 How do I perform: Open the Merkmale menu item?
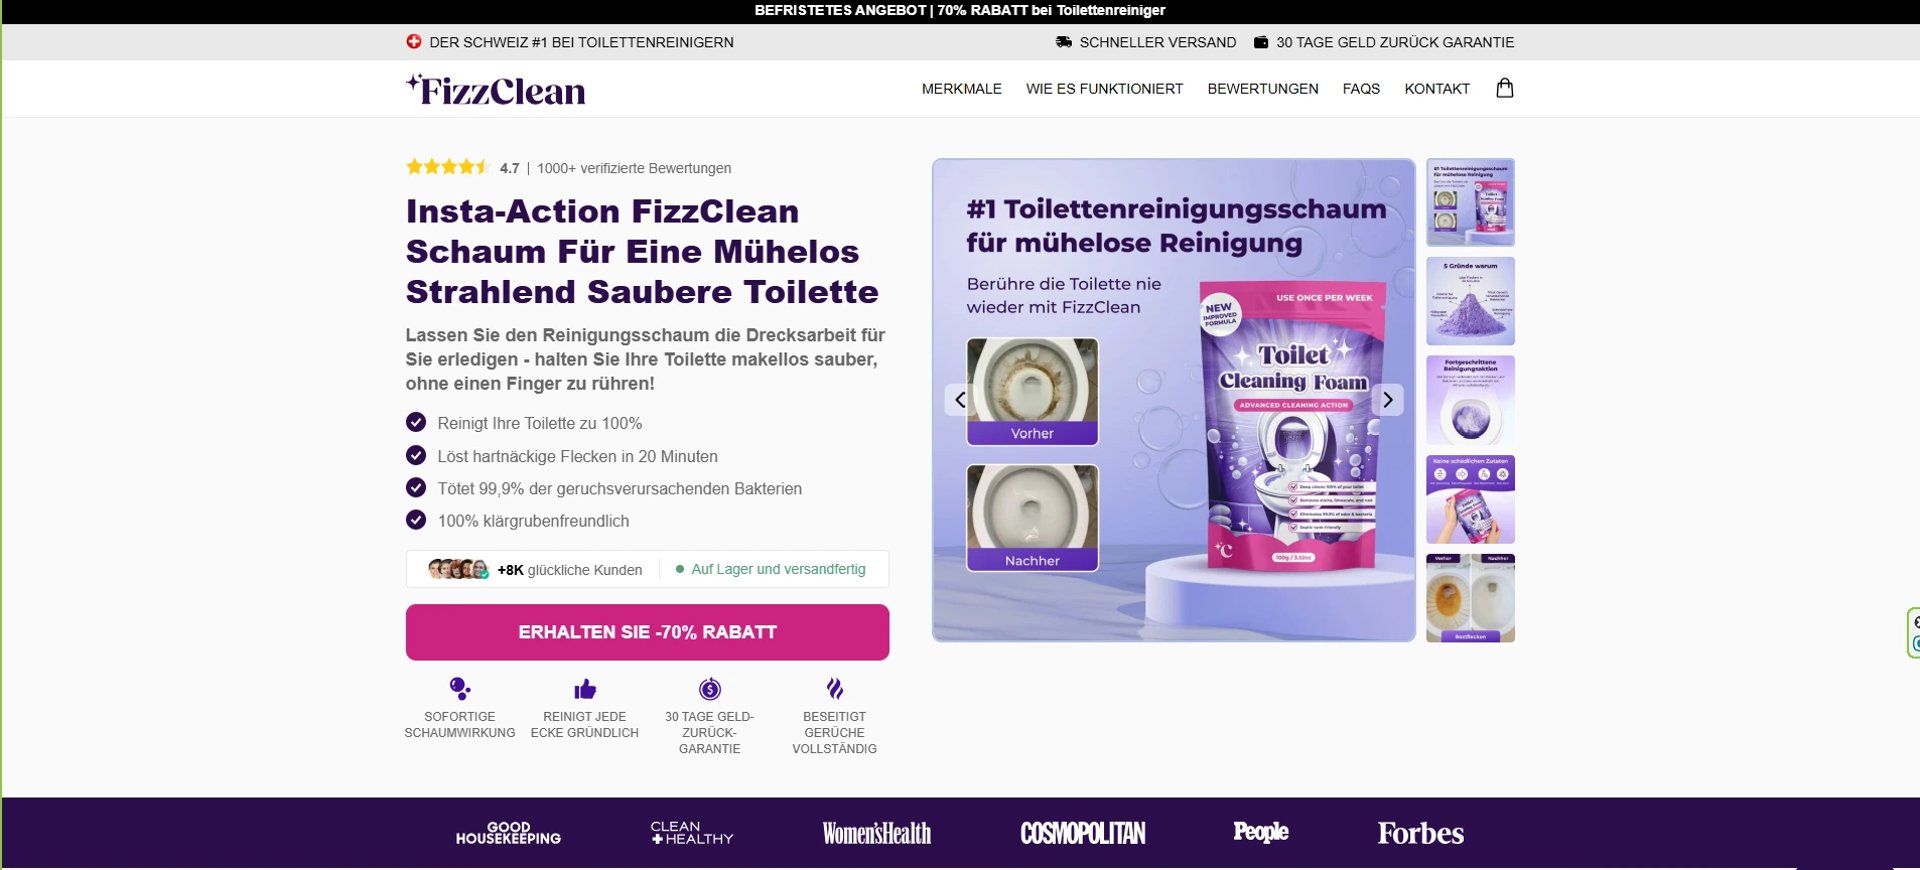(x=961, y=89)
